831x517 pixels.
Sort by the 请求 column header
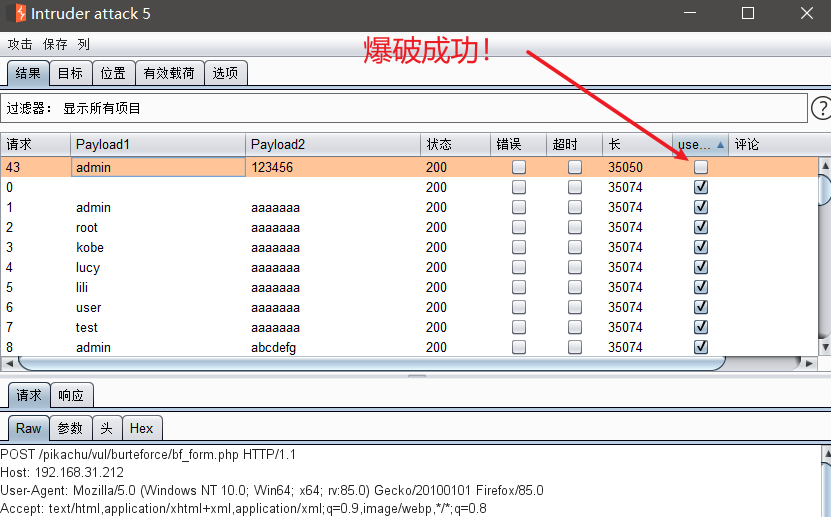pyautogui.click(x=36, y=144)
